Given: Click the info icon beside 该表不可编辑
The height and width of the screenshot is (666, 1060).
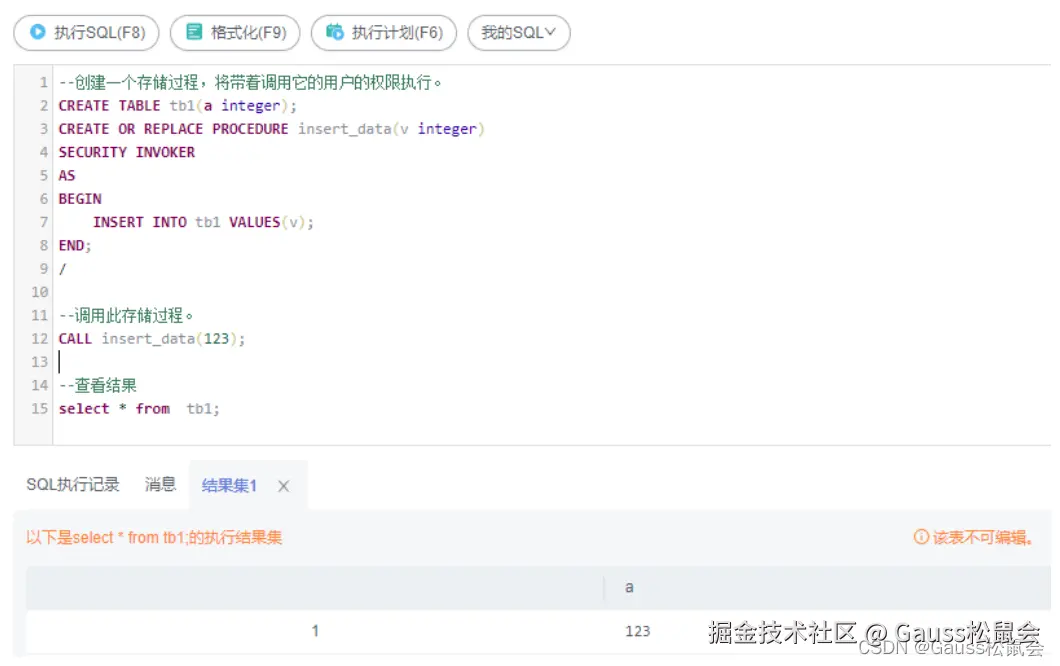Looking at the screenshot, I should [x=921, y=537].
